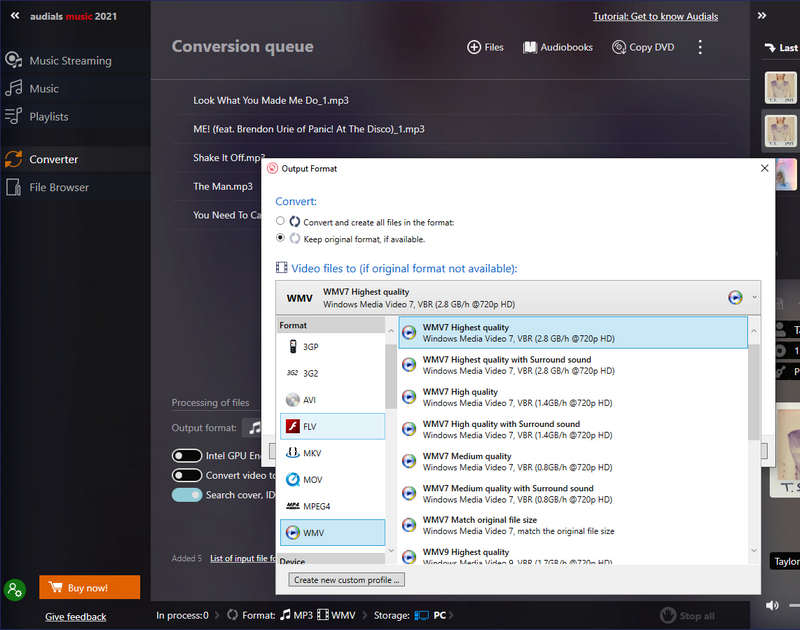Choose 3GP format
This screenshot has width=800, height=630.
coord(332,347)
